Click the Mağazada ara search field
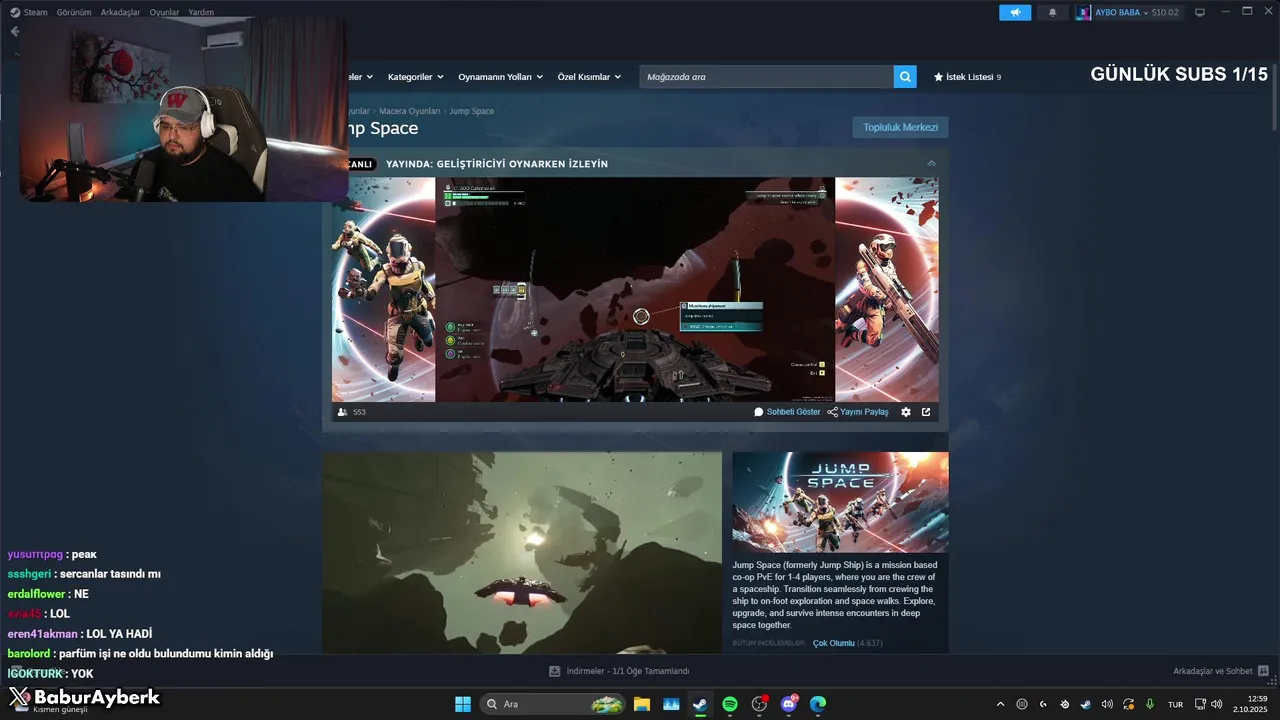This screenshot has height=720, width=1280. coord(766,77)
